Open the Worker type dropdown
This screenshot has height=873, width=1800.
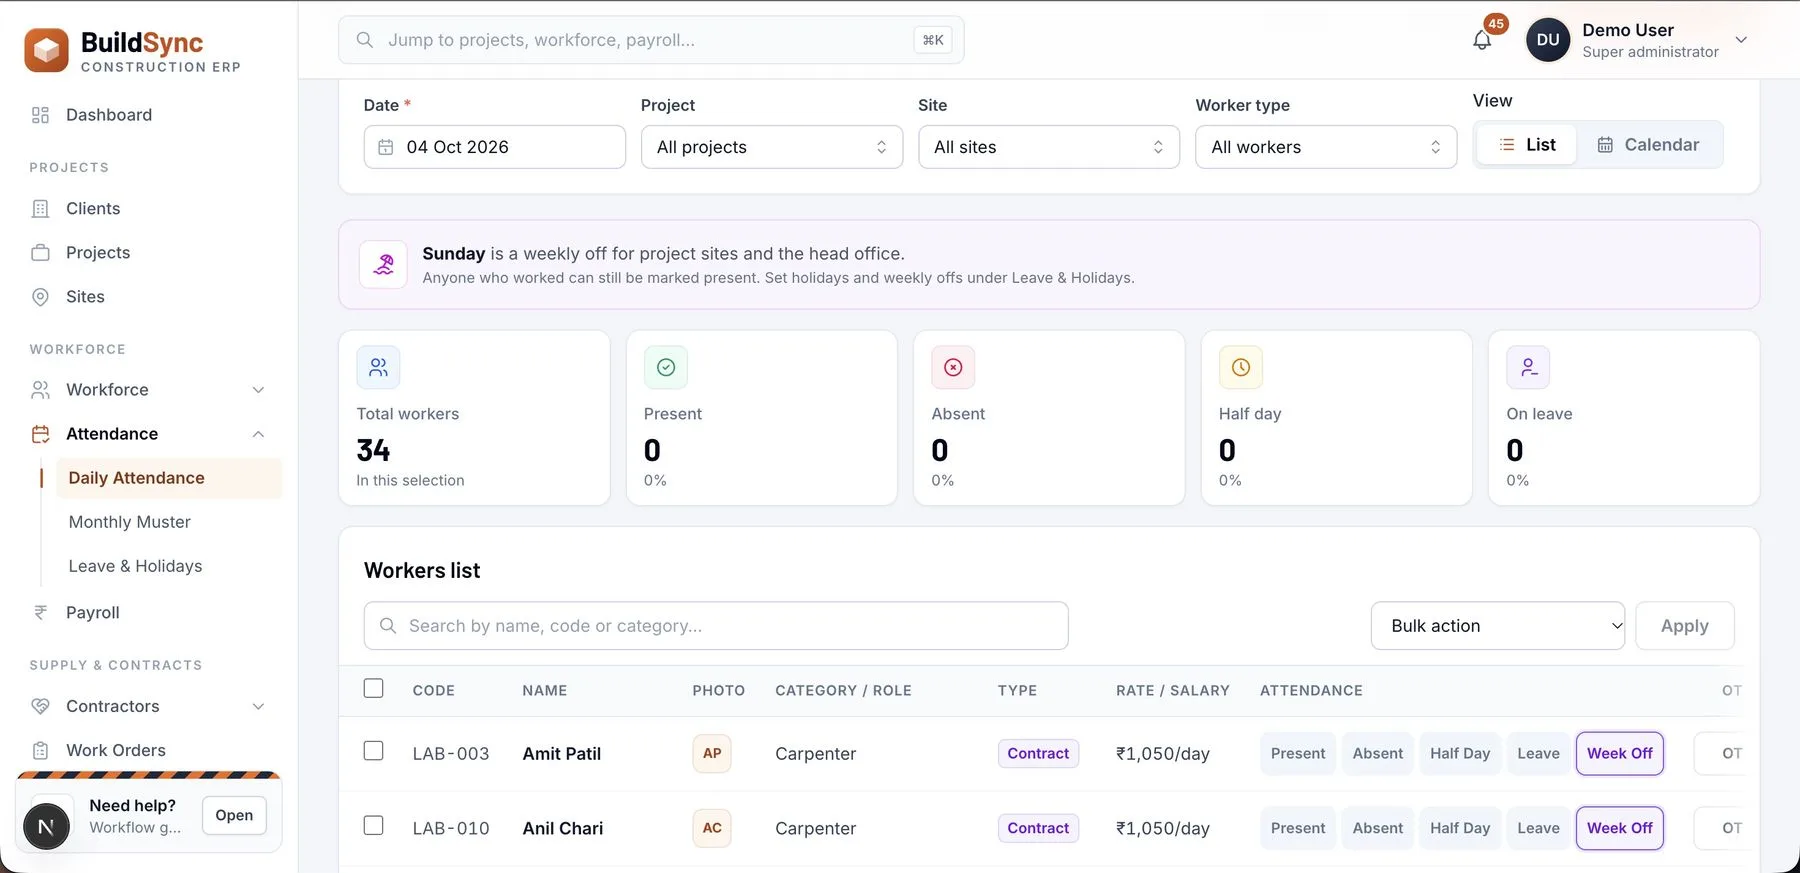[1326, 147]
